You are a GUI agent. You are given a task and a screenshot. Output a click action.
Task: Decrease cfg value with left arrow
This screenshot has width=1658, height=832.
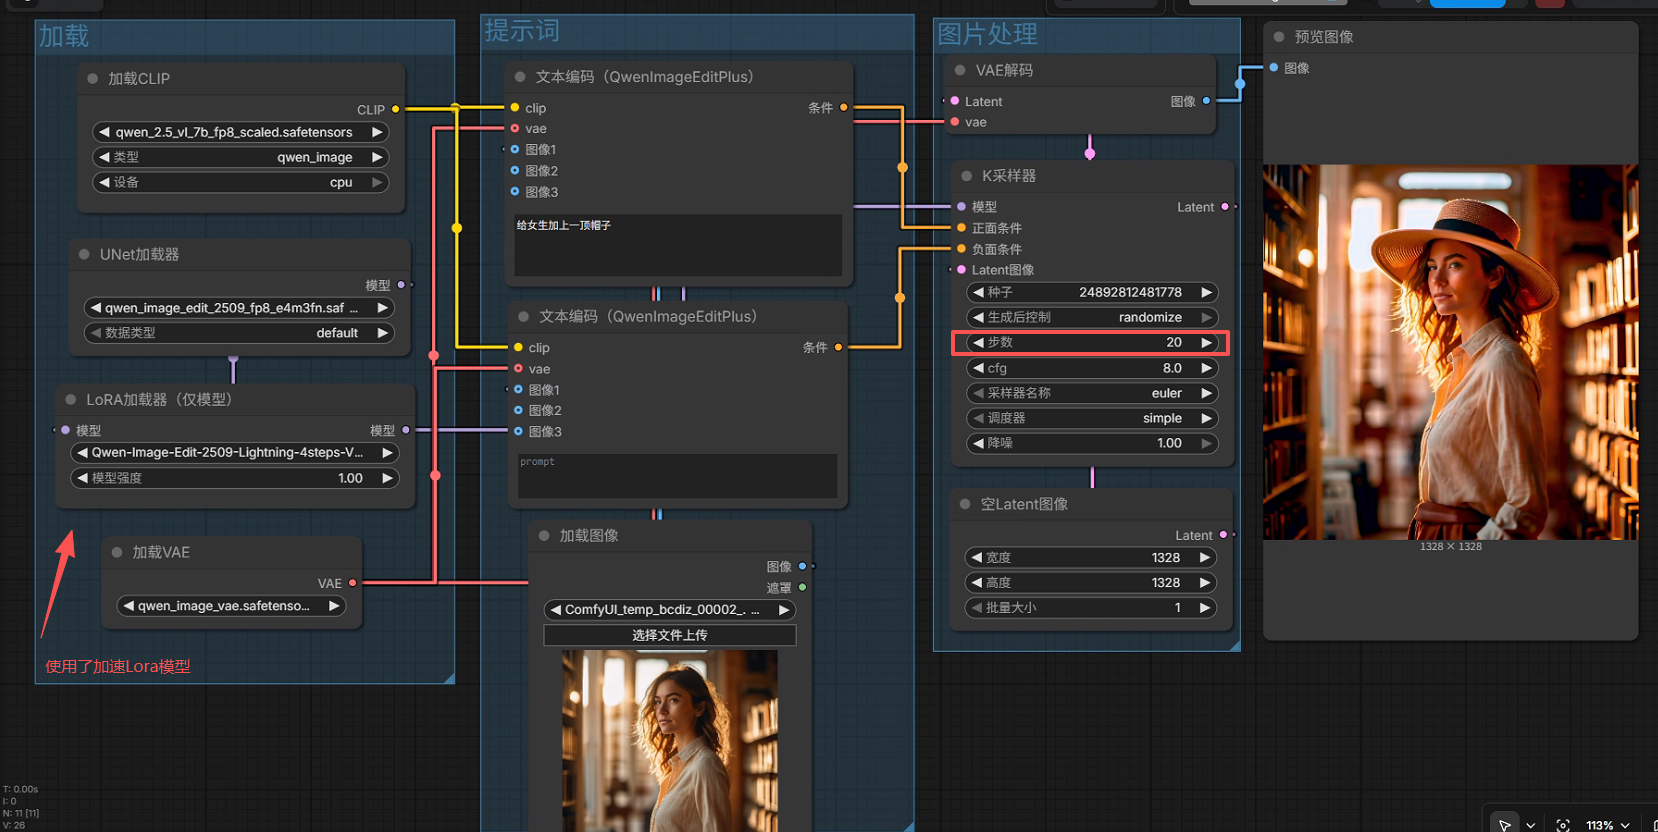(x=978, y=368)
